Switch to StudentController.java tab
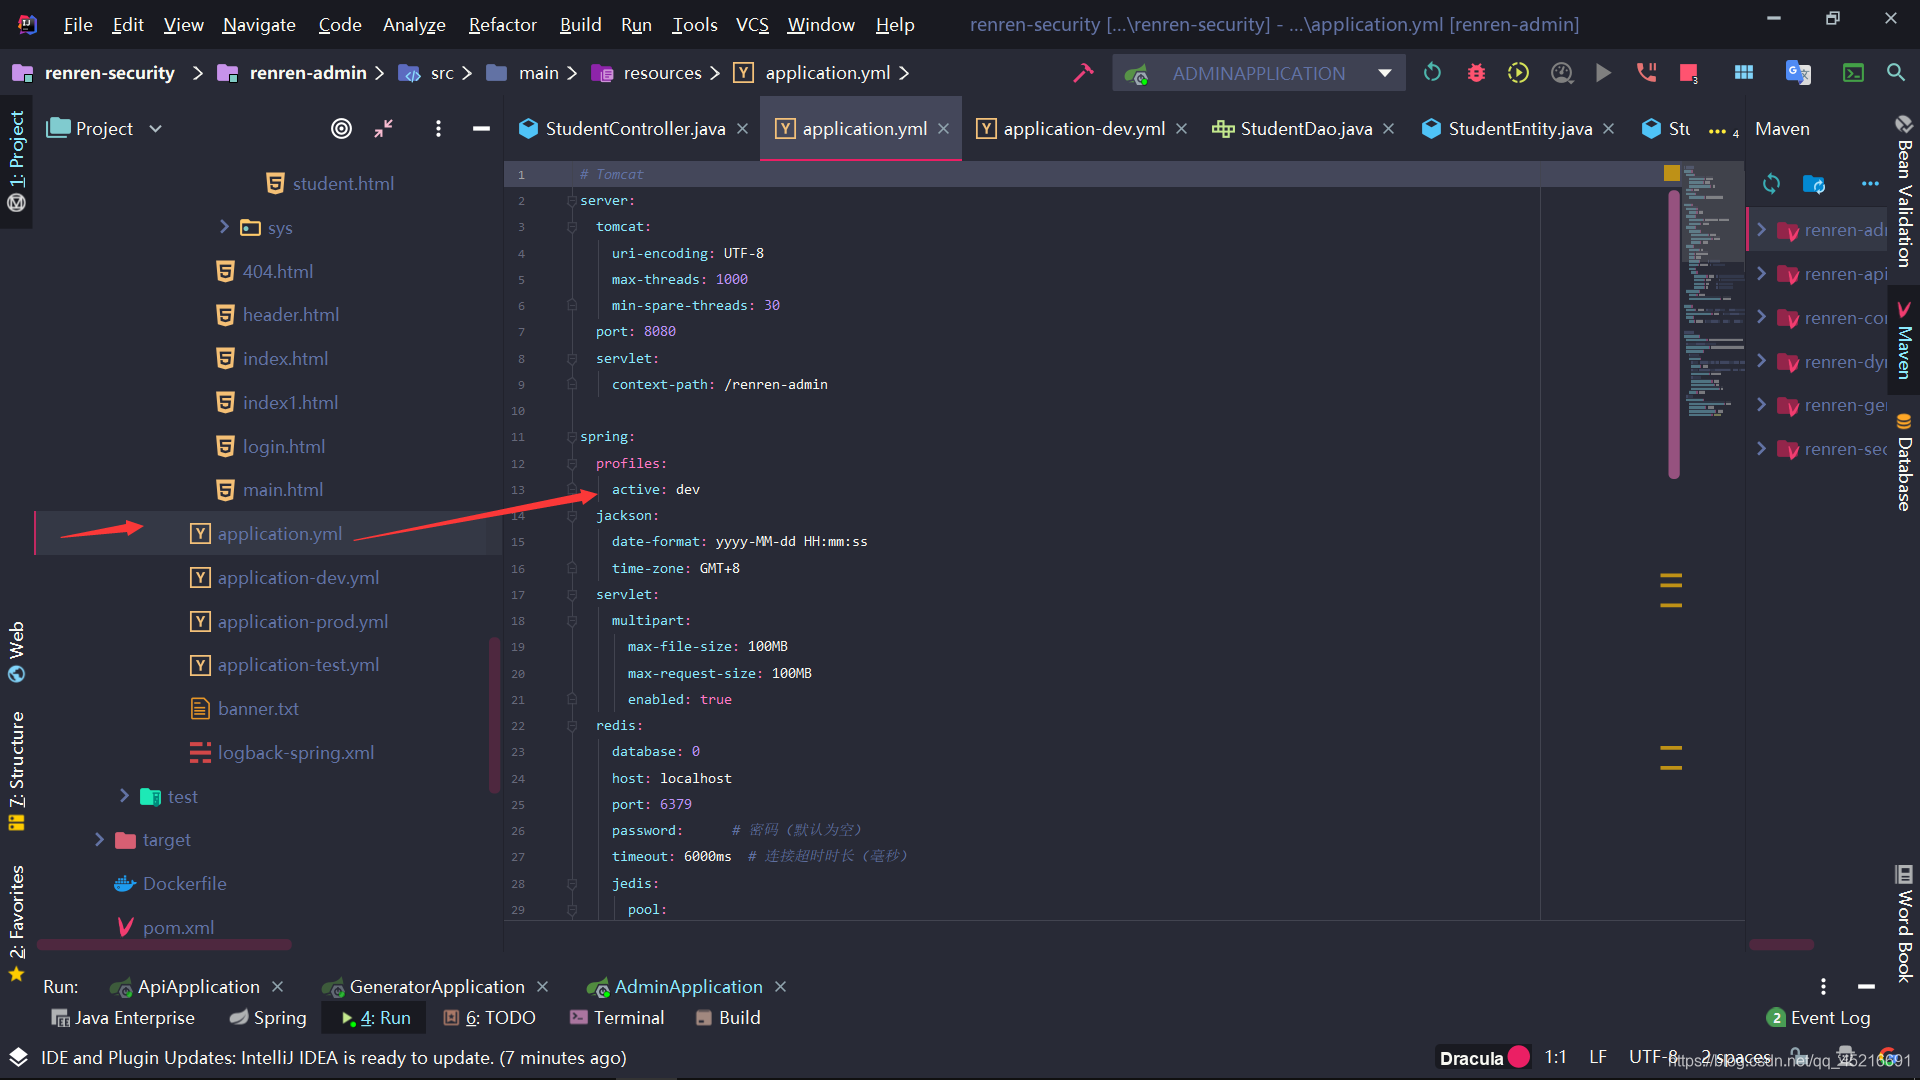 (x=633, y=129)
